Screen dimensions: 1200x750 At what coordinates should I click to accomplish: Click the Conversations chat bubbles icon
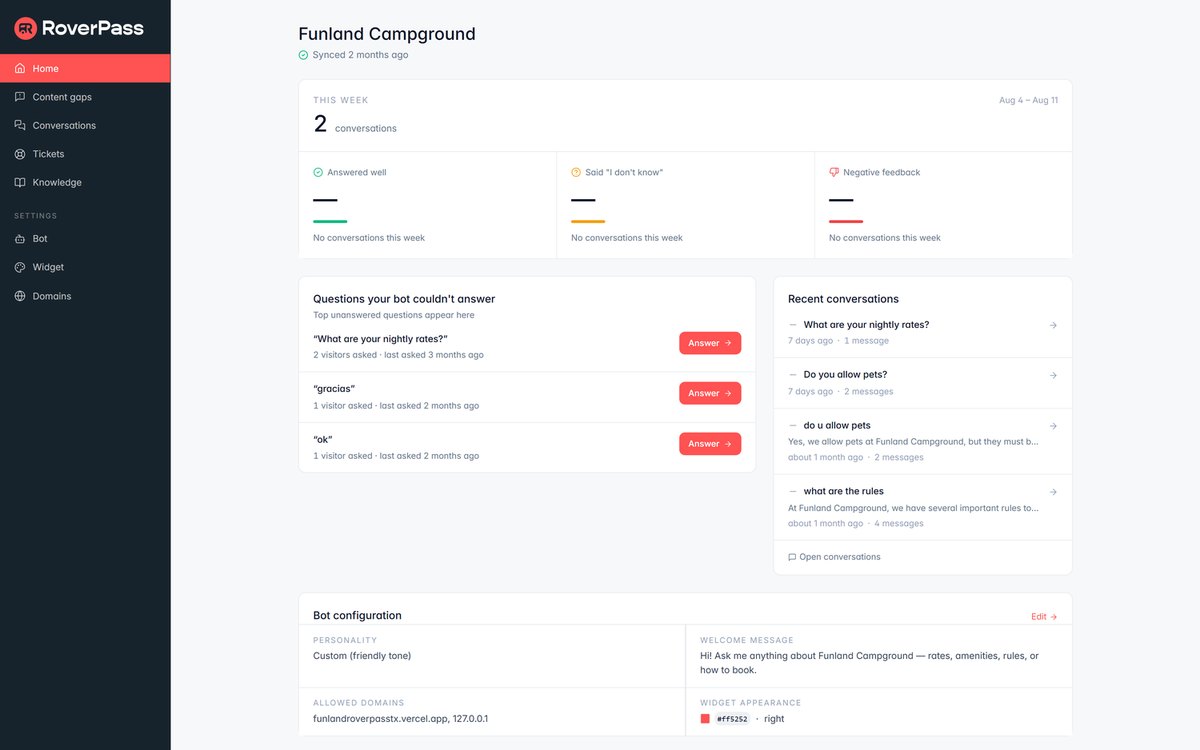pyautogui.click(x=20, y=125)
